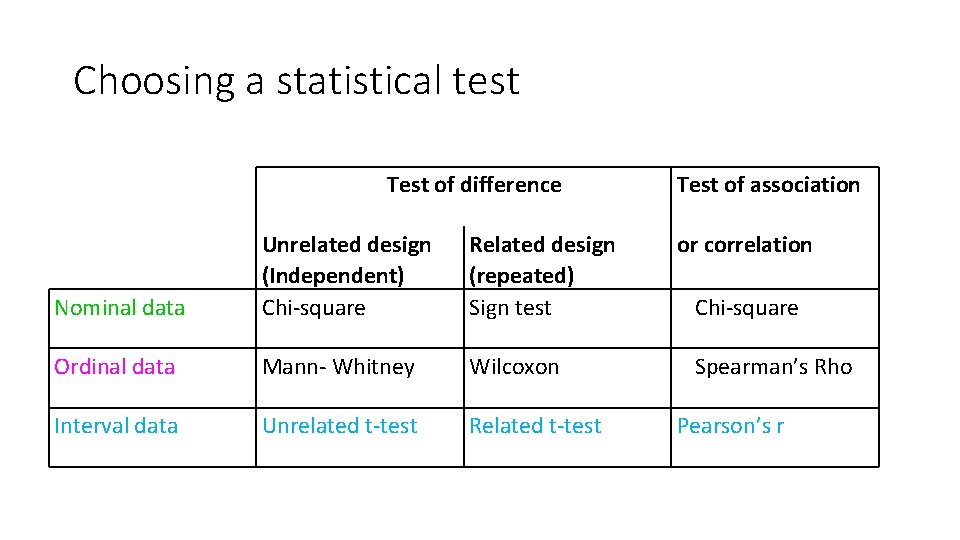Select the green "Nominal data" row label
Viewport: 960px width, 540px height.
(x=120, y=308)
